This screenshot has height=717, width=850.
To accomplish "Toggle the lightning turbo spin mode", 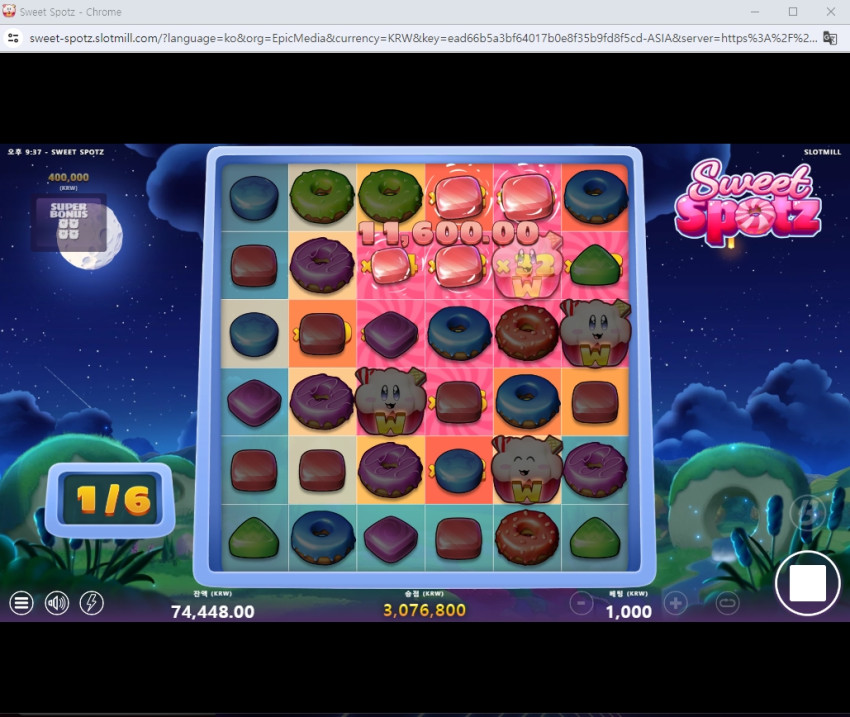I will pyautogui.click(x=92, y=603).
